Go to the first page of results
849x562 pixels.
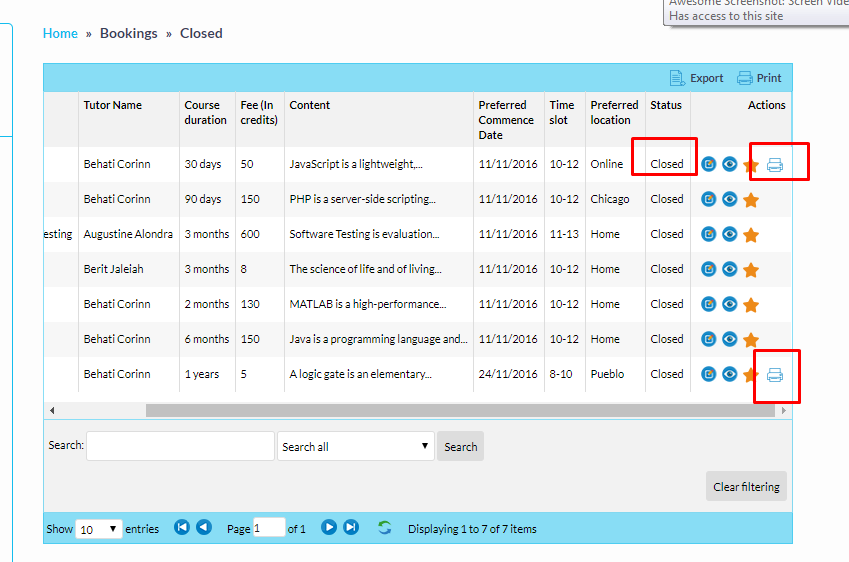click(182, 528)
